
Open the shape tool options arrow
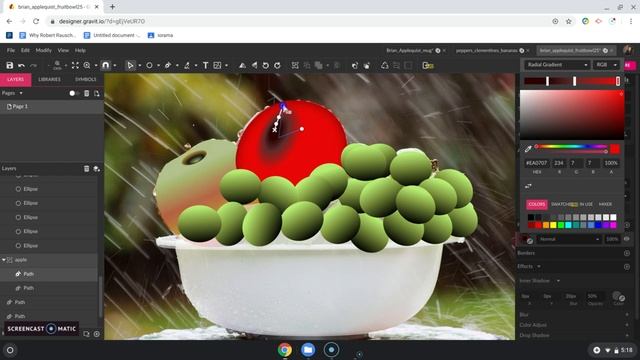click(x=158, y=65)
